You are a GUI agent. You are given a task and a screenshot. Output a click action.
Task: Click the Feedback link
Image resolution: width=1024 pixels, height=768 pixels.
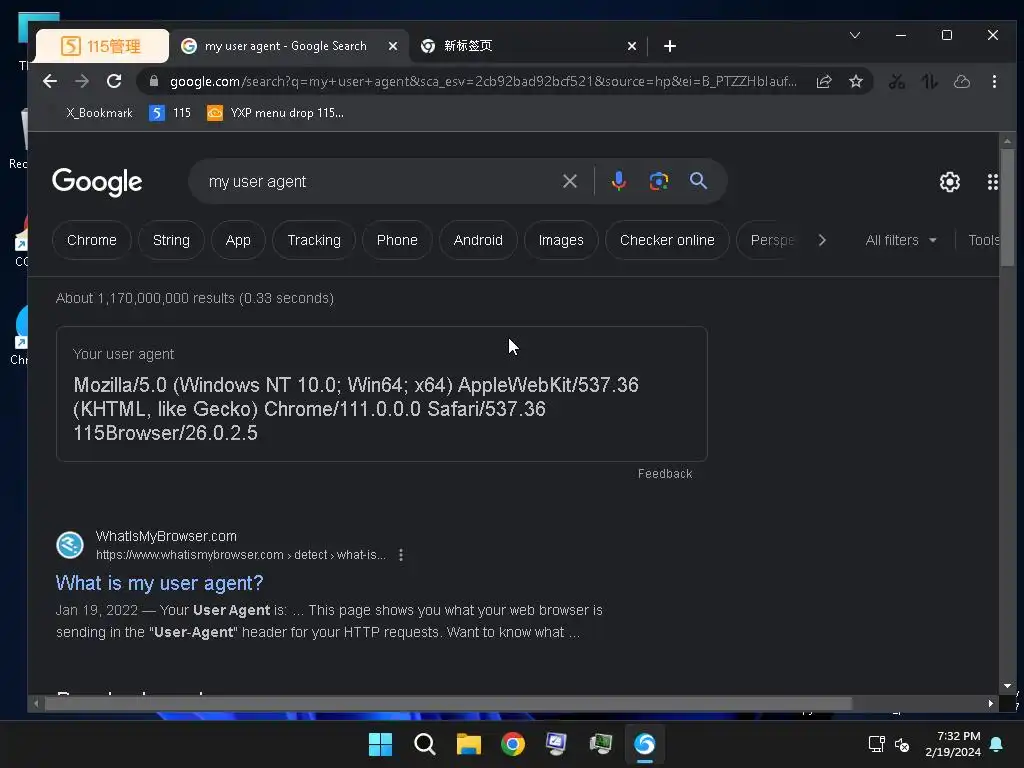(x=665, y=473)
